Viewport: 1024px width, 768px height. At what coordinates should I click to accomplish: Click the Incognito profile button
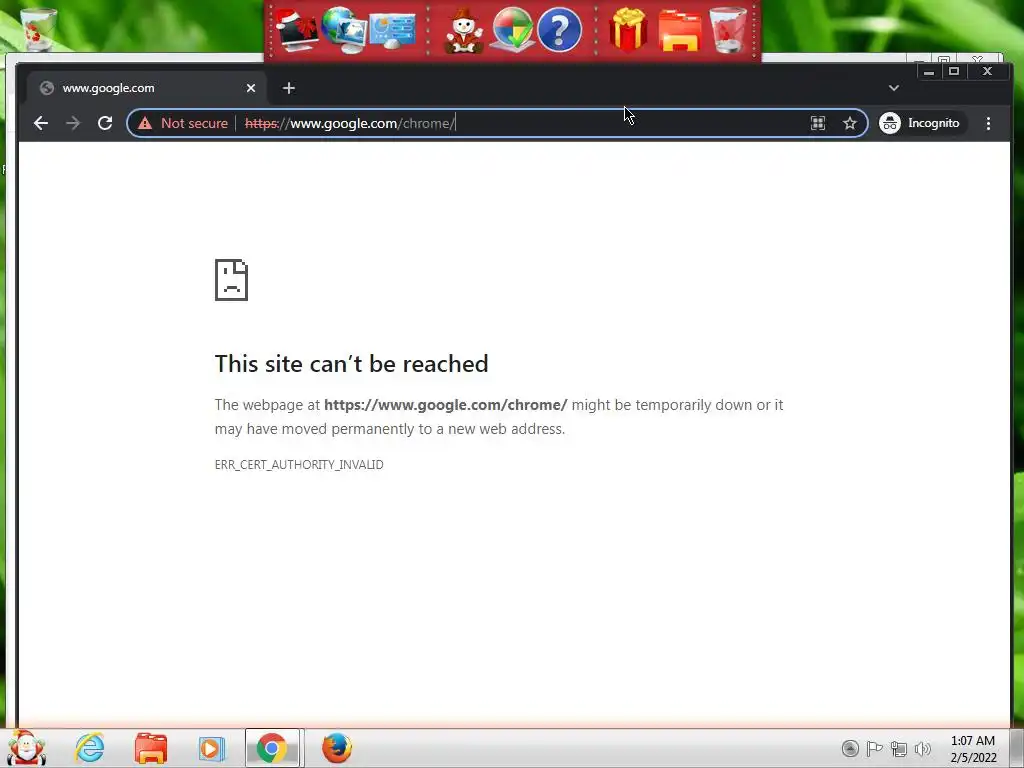point(921,123)
